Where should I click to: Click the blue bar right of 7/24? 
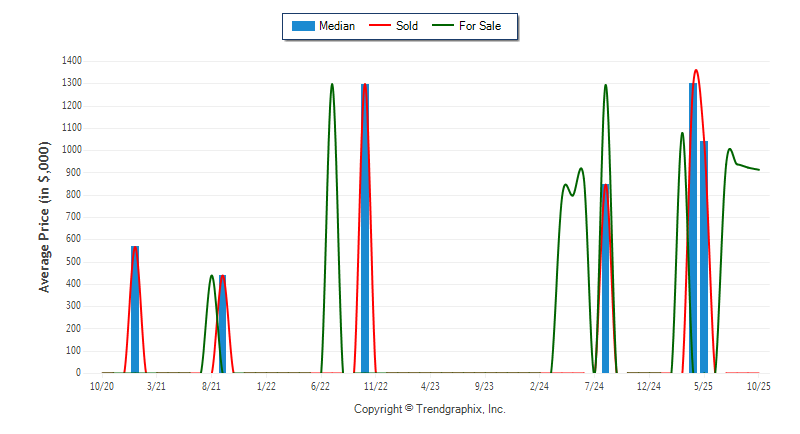pyautogui.click(x=605, y=280)
